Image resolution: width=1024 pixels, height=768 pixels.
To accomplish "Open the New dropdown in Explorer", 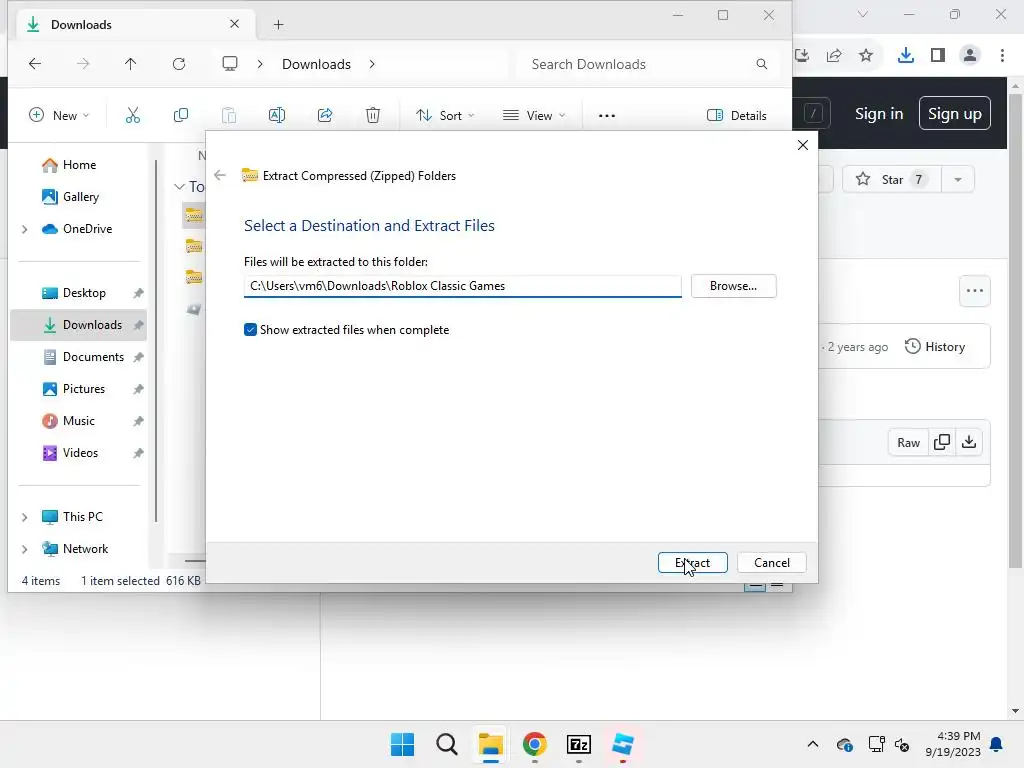I will [x=59, y=116].
